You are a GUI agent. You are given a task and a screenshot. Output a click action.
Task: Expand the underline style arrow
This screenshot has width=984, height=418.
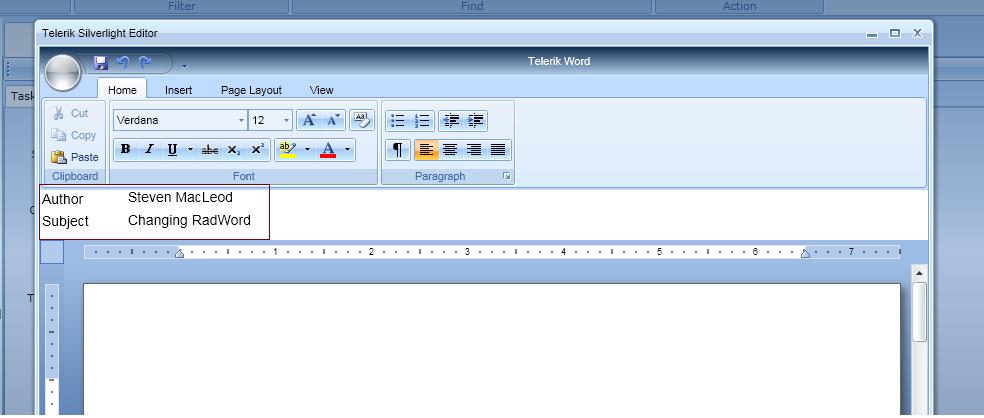click(190, 150)
